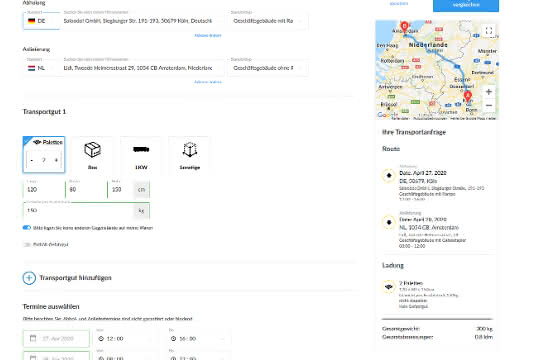Click the 'speichern' link near top right
The image size is (540, 360).
click(399, 3)
